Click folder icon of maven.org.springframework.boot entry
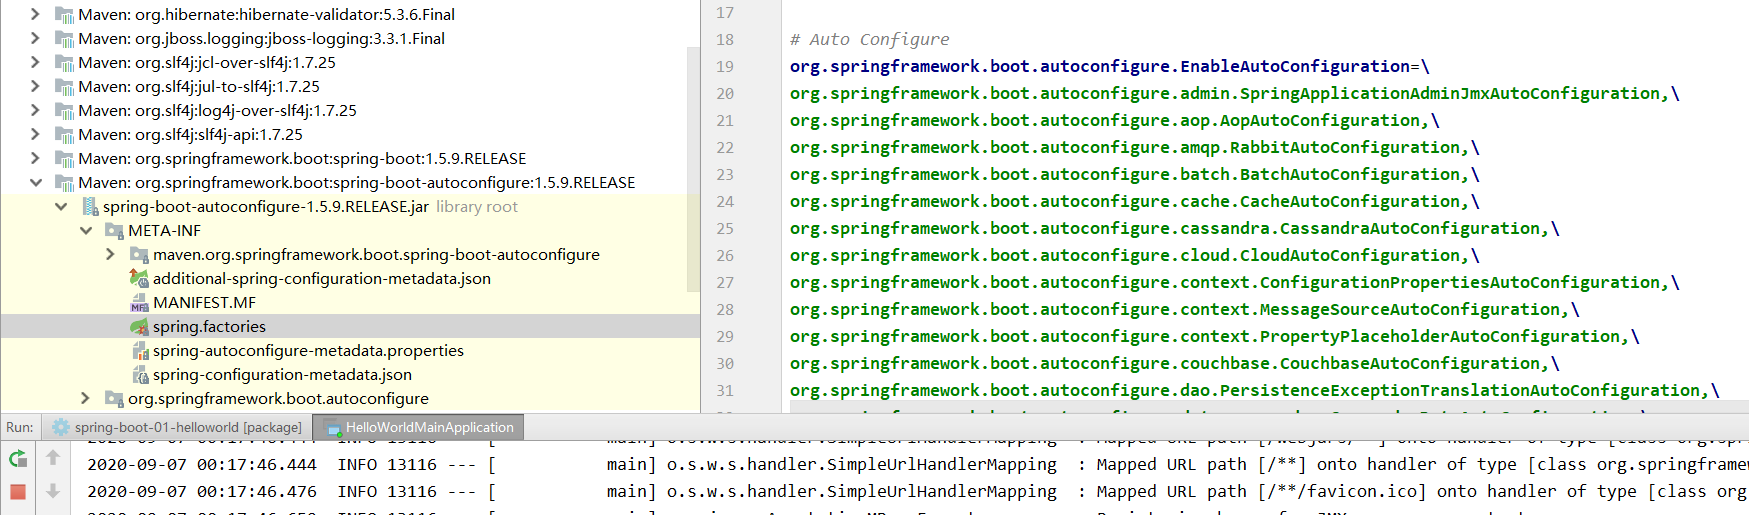The height and width of the screenshot is (515, 1749). (x=139, y=255)
